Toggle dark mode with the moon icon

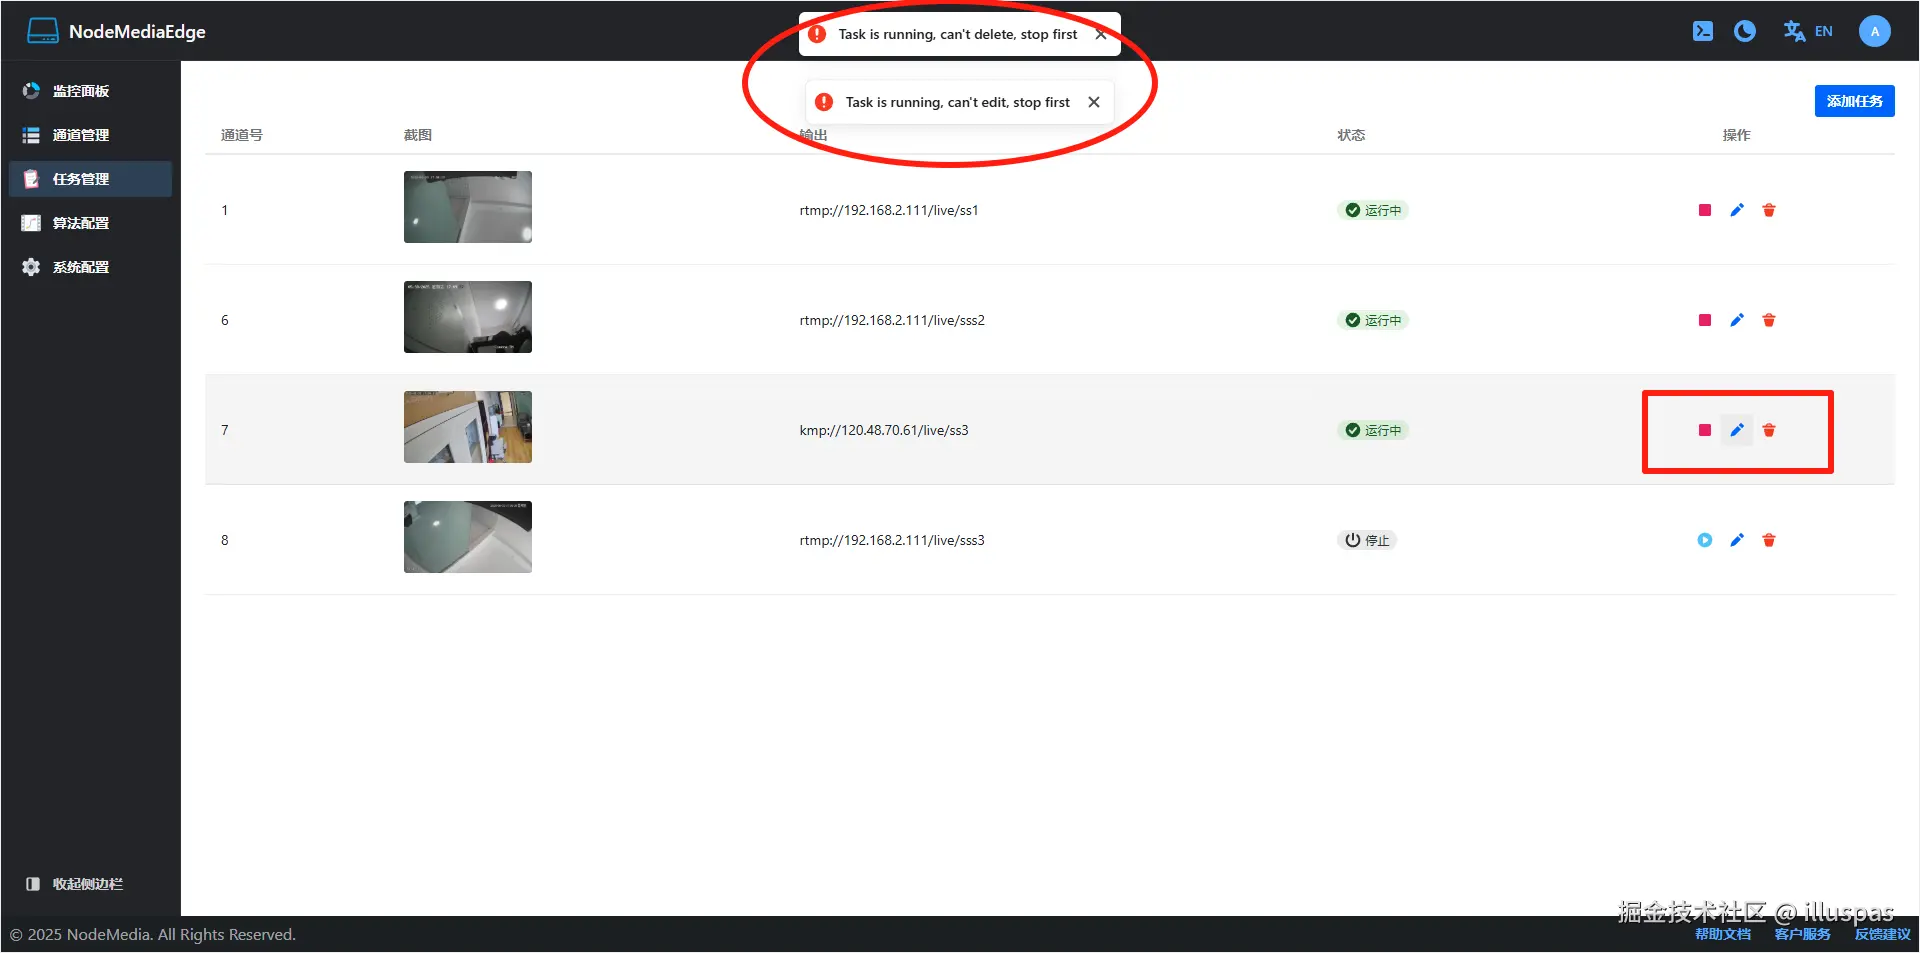point(1745,31)
